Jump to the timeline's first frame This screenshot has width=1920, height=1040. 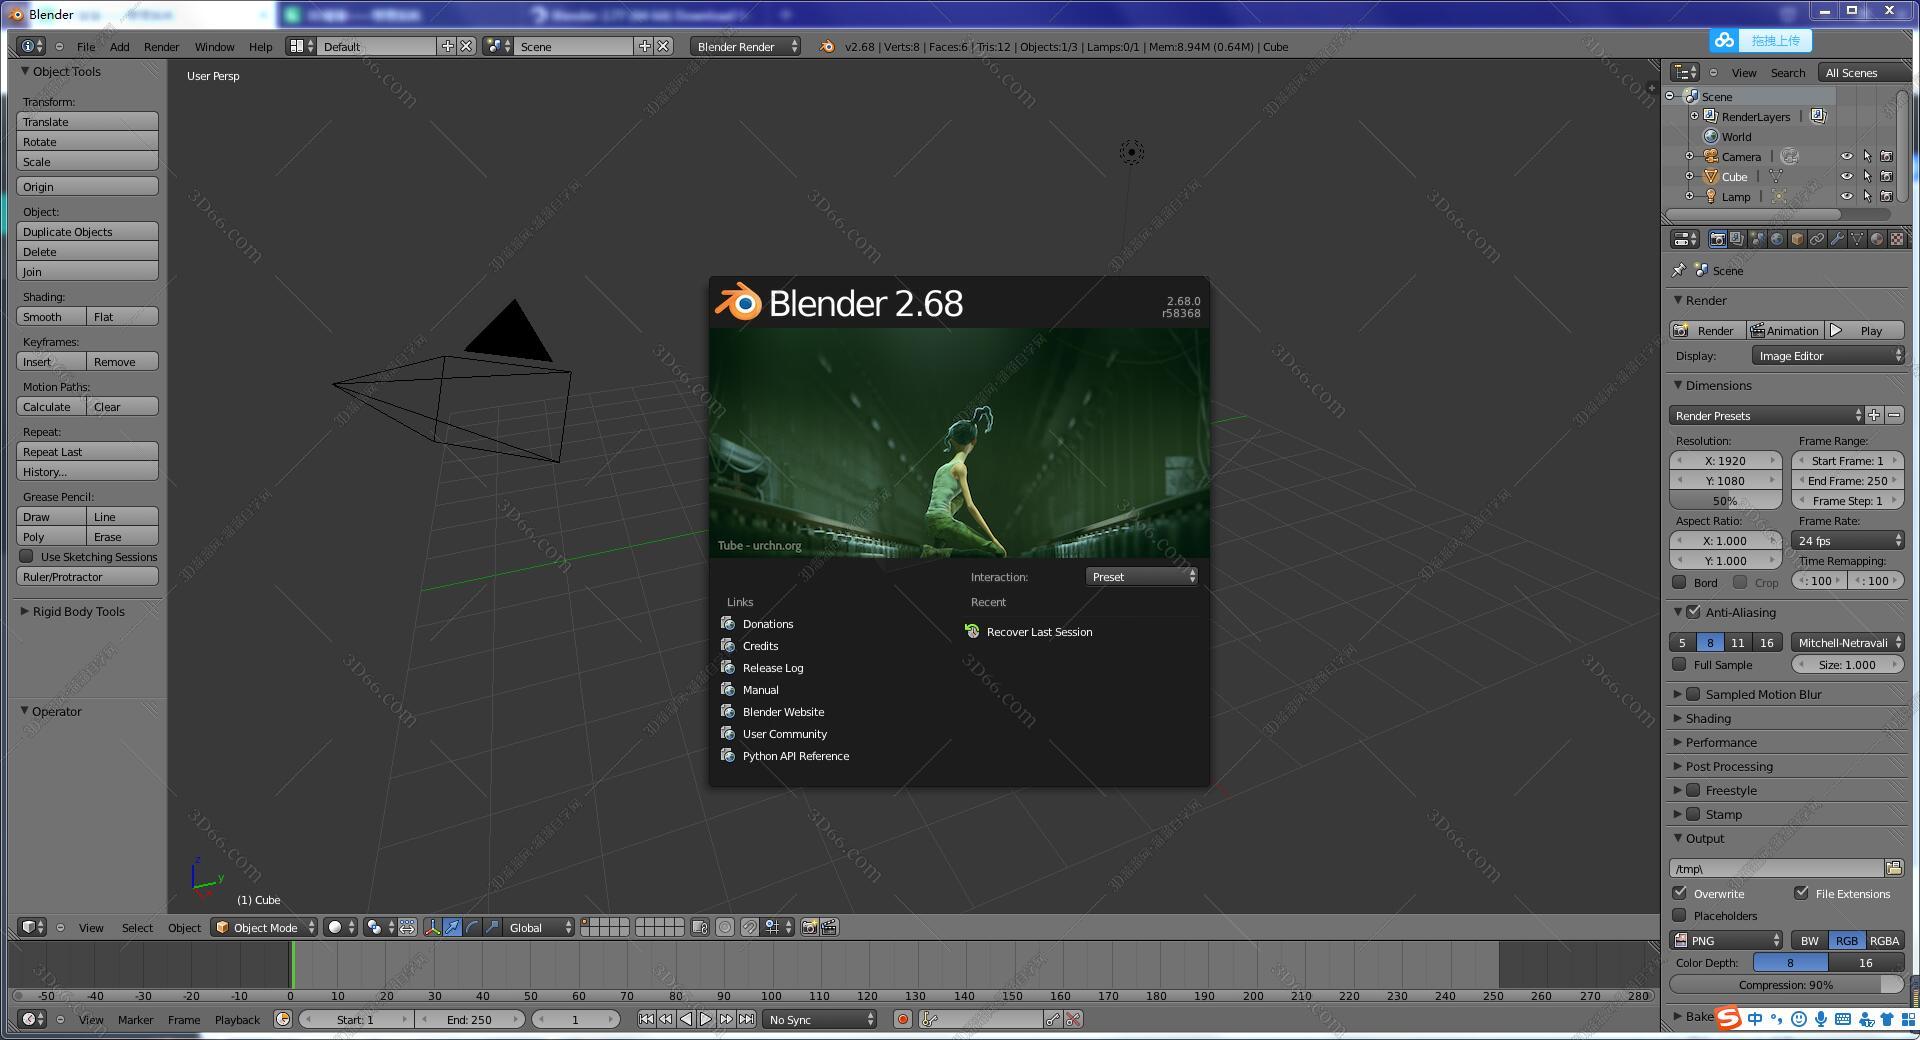pyautogui.click(x=646, y=1020)
